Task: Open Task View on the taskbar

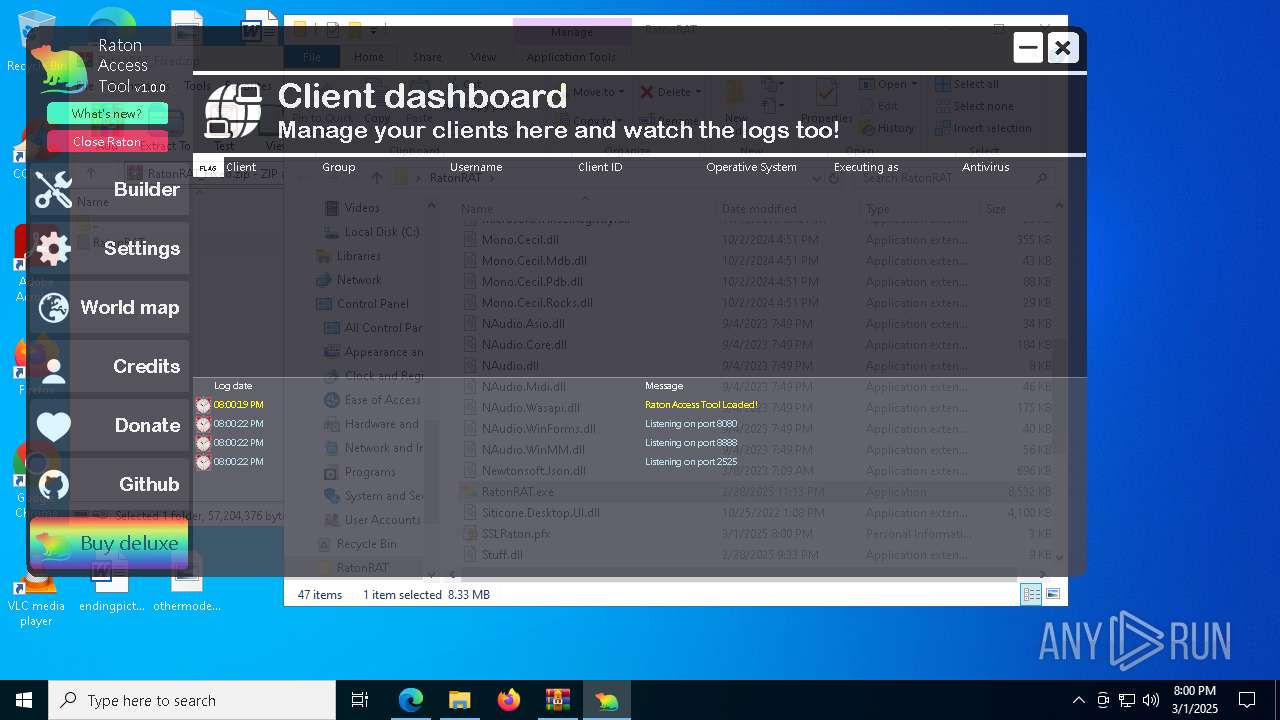Action: (x=360, y=700)
